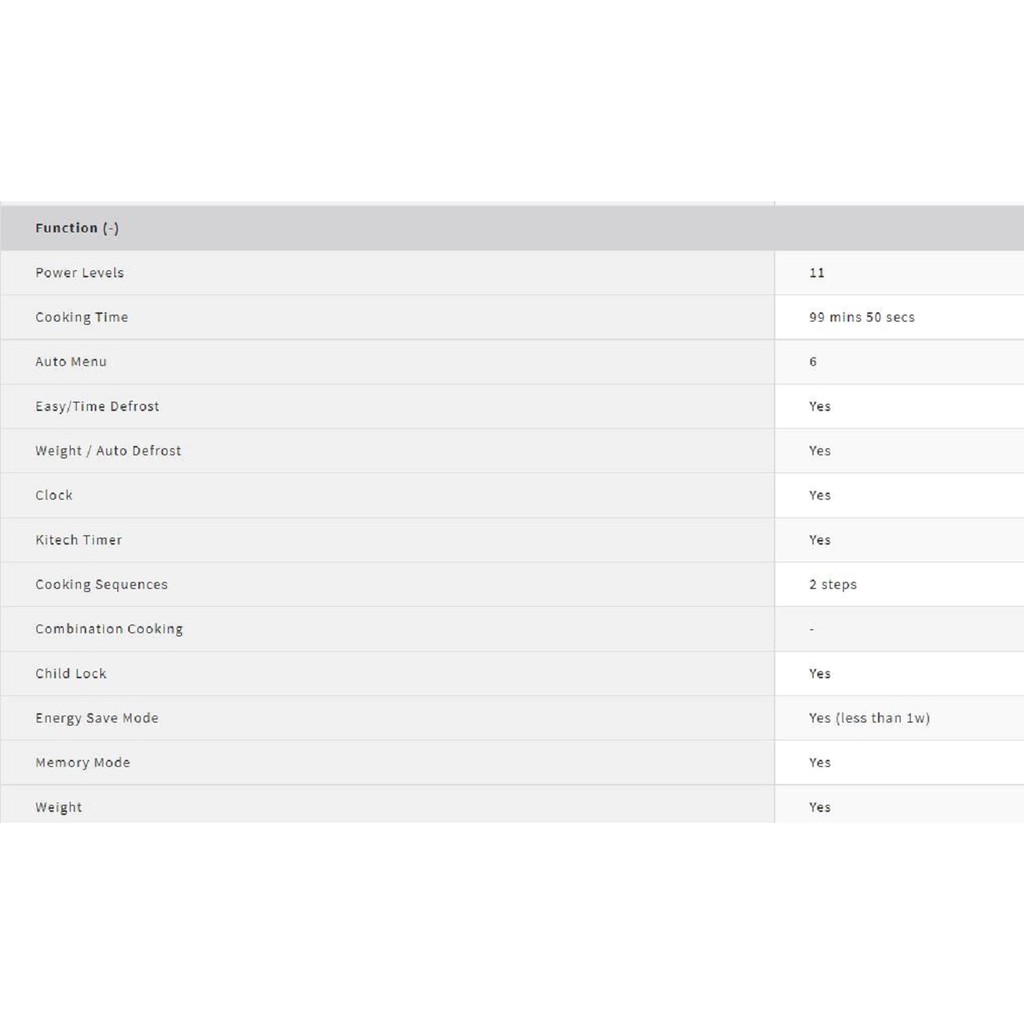The height and width of the screenshot is (1024, 1024).
Task: Click the Auto Menu row label
Action: point(71,362)
